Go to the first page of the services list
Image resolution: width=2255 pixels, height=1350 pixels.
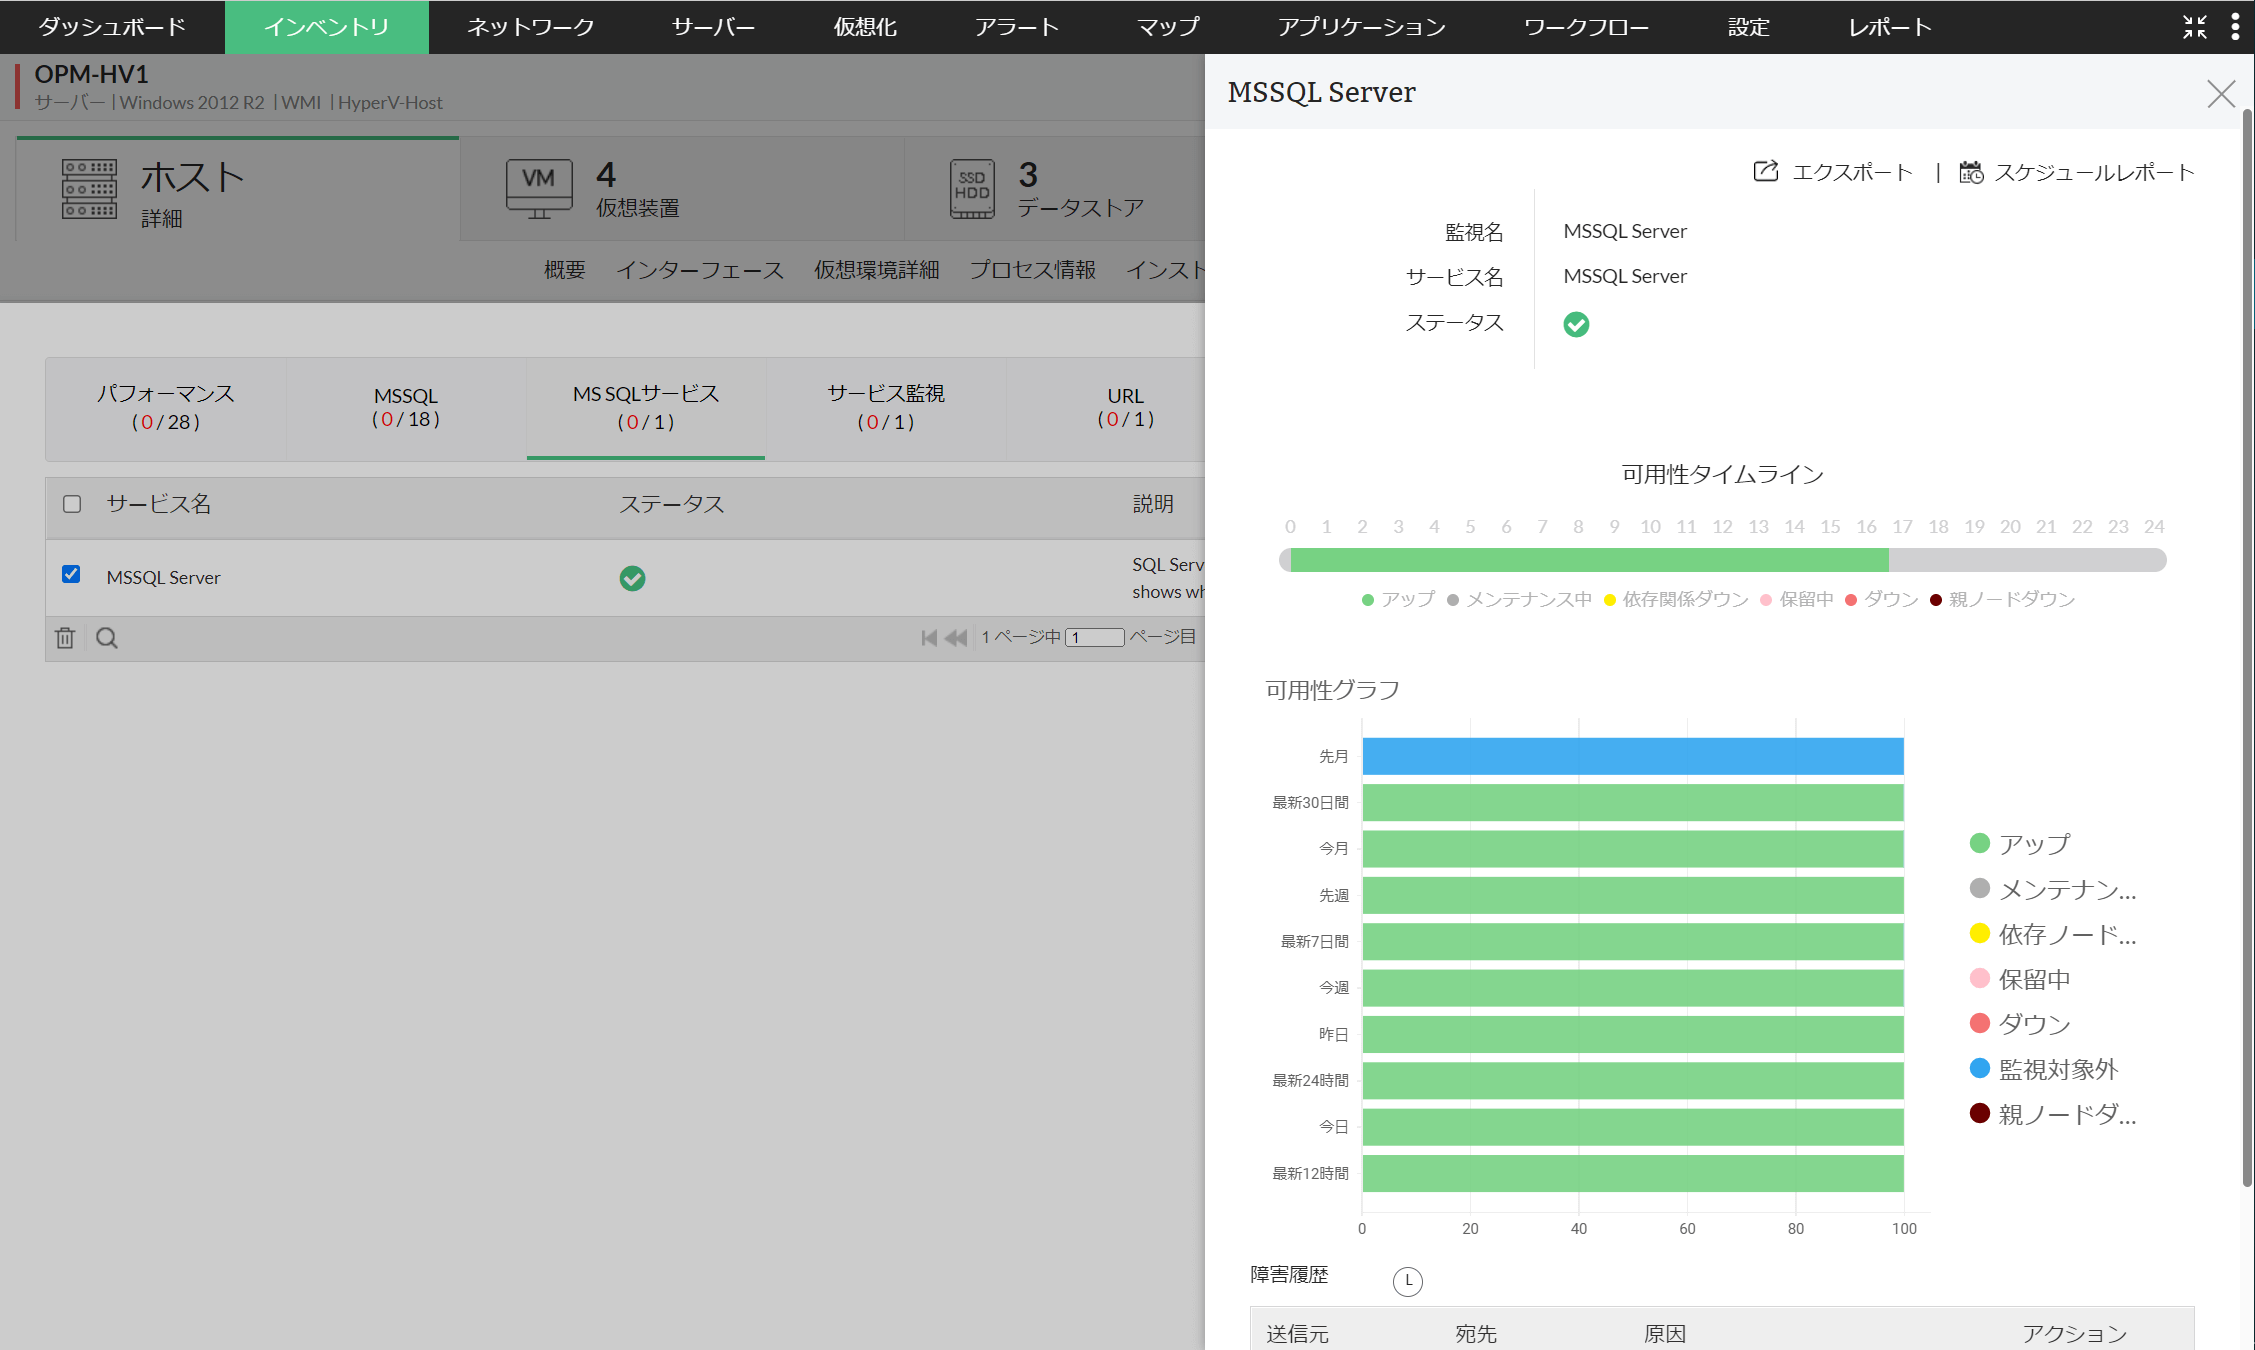pos(928,637)
